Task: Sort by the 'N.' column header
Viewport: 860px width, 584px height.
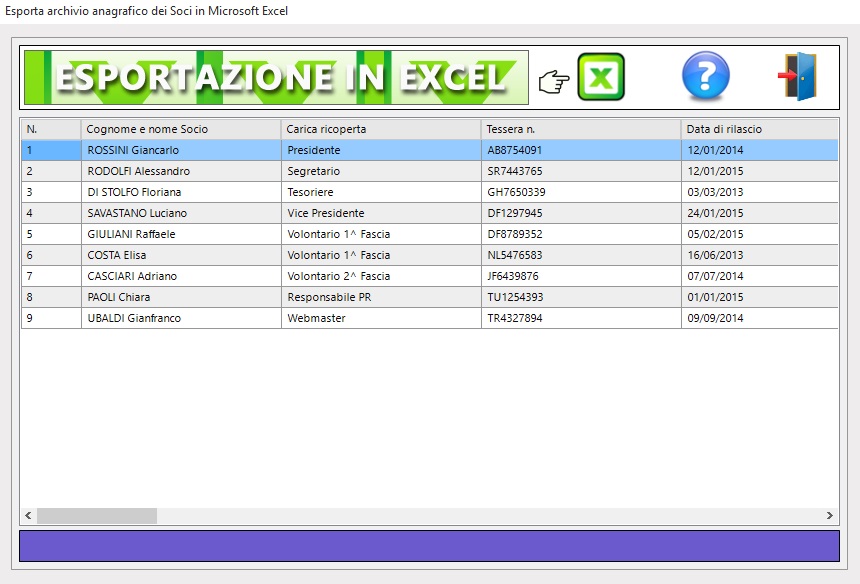Action: [51, 129]
